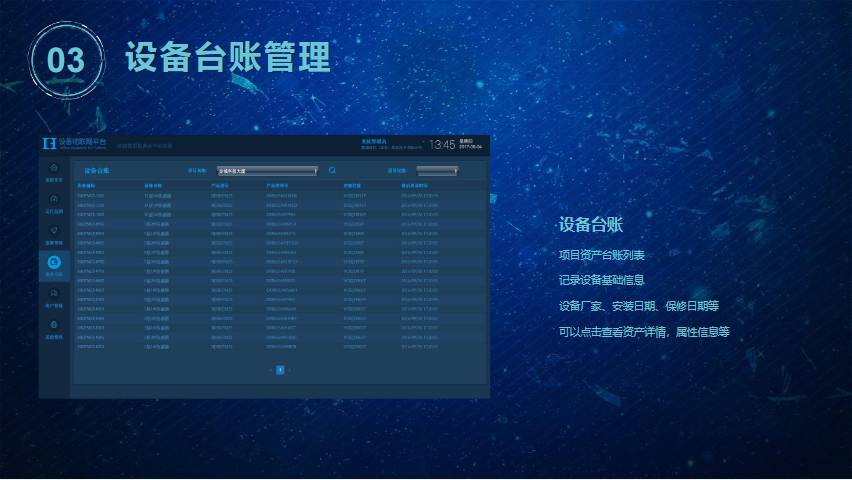Go to the next page arrow
The image size is (852, 480).
(x=290, y=370)
